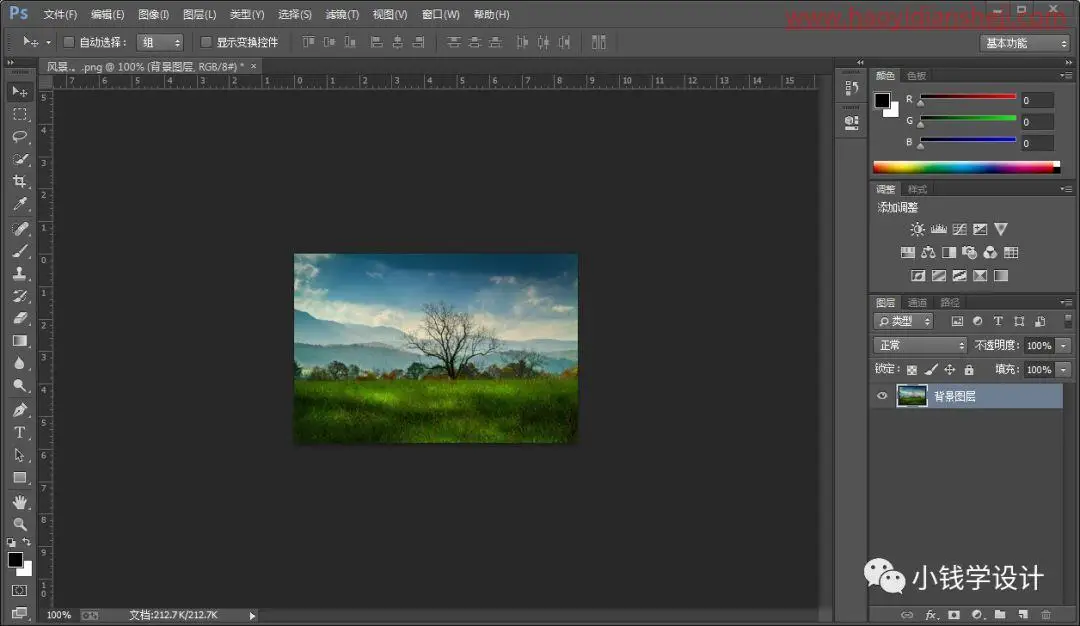Select the Clone Stamp tool
Viewport: 1080px width, 626px height.
pos(20,273)
